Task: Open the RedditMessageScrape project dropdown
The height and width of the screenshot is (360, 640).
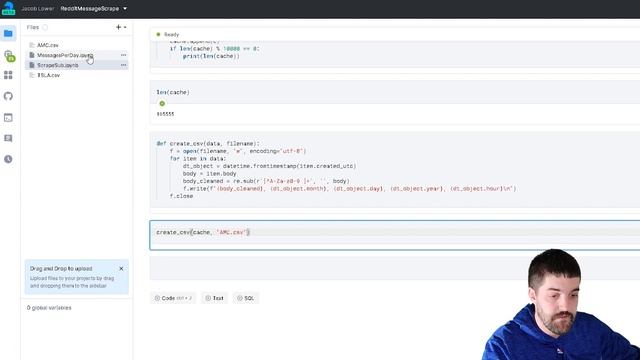Action: pos(93,9)
